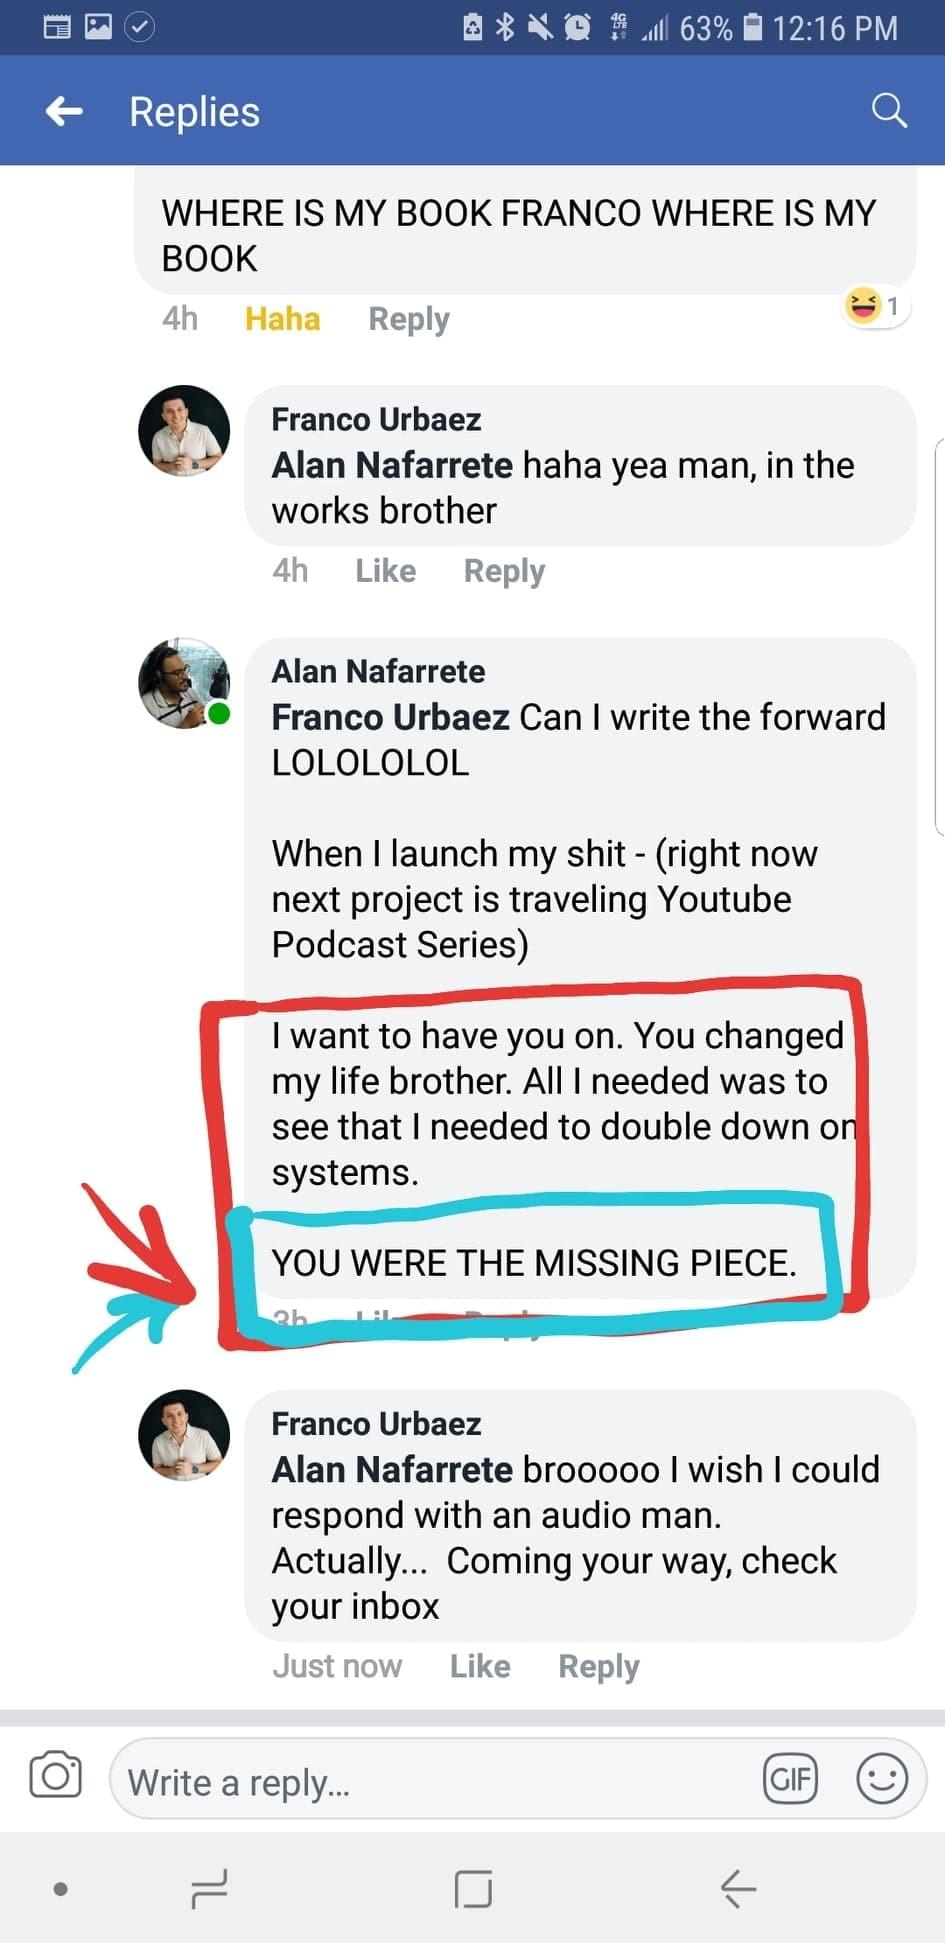Like Franco's 'Just now' reply
This screenshot has width=945, height=1943.
(479, 1666)
